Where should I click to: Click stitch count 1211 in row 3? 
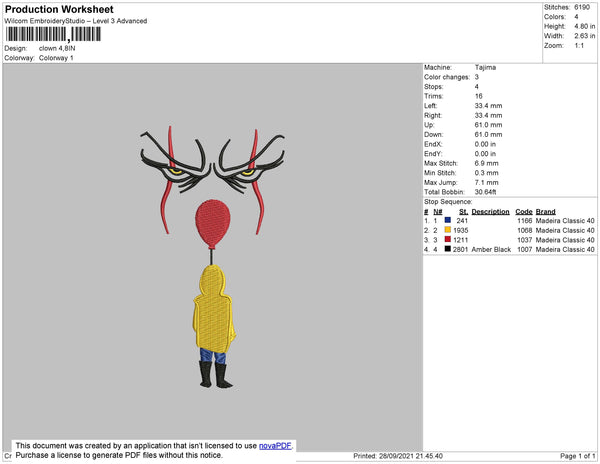coord(461,240)
